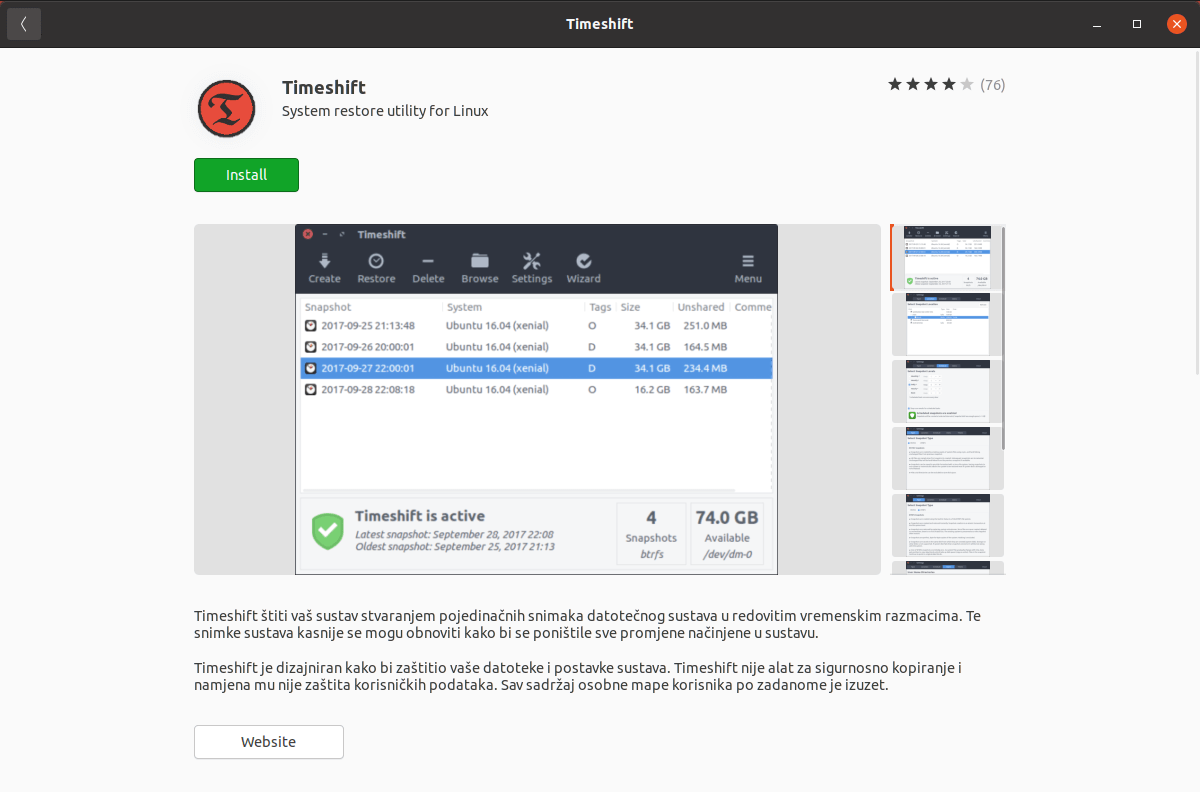Click snapshot row 2017-09-28 22:08:18

click(537, 389)
